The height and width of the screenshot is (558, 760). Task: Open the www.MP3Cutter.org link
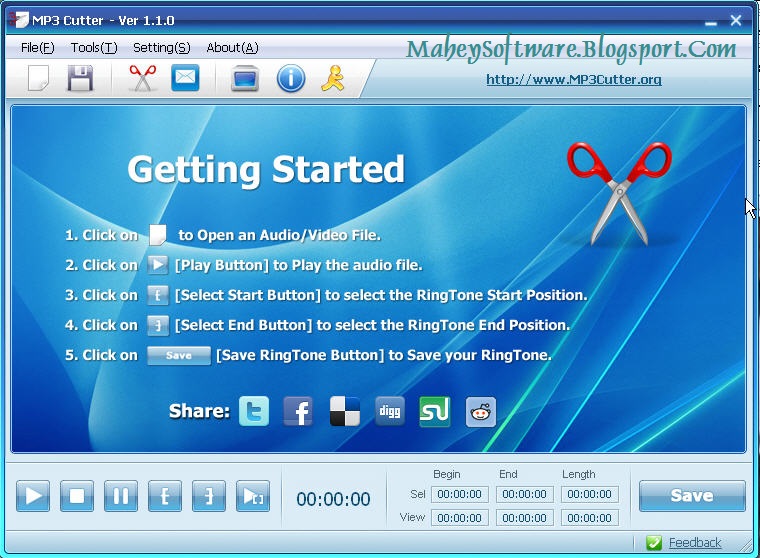click(574, 79)
